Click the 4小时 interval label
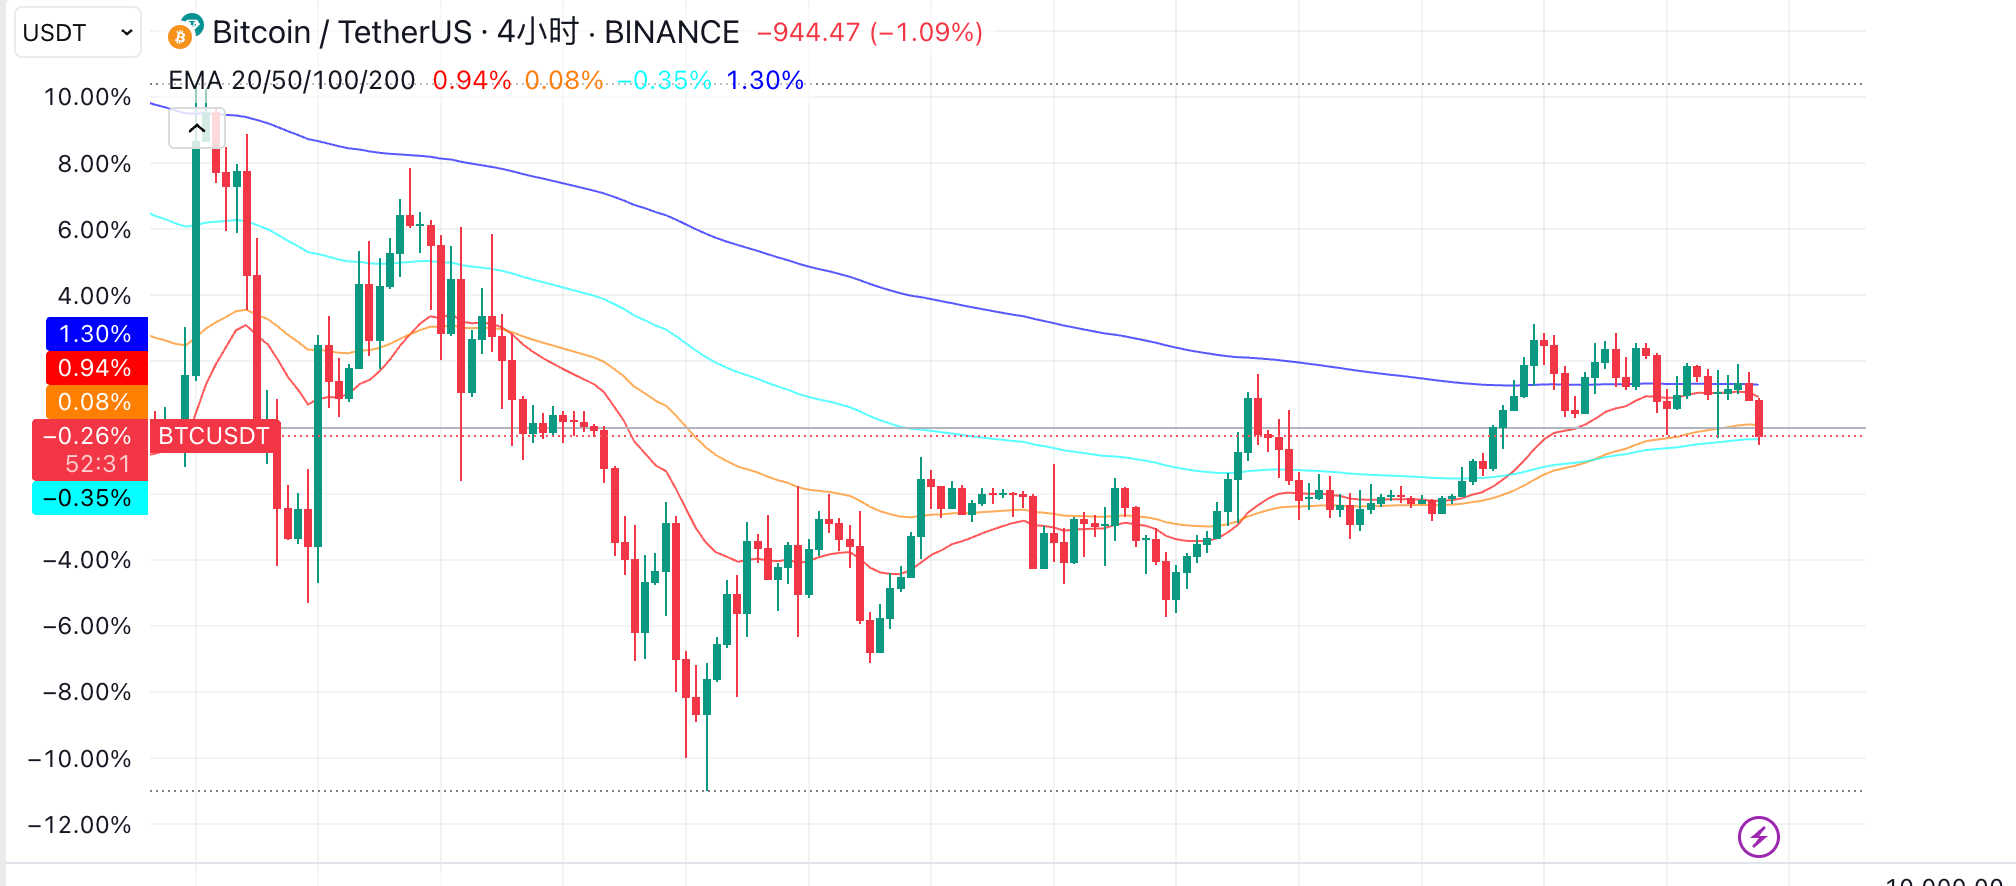This screenshot has width=2016, height=886. (538, 32)
